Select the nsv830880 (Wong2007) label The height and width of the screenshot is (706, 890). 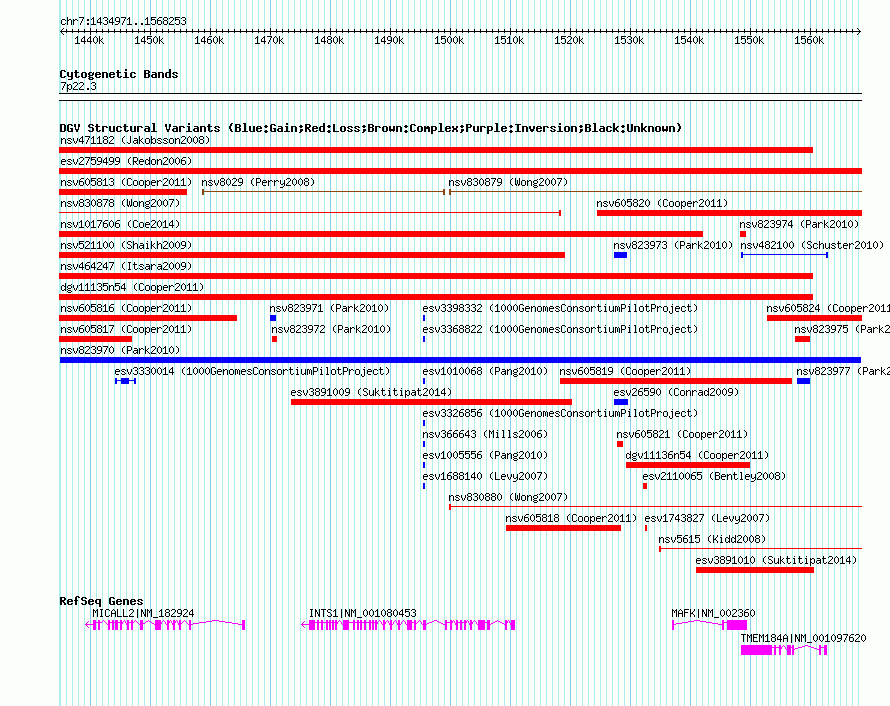click(x=508, y=497)
